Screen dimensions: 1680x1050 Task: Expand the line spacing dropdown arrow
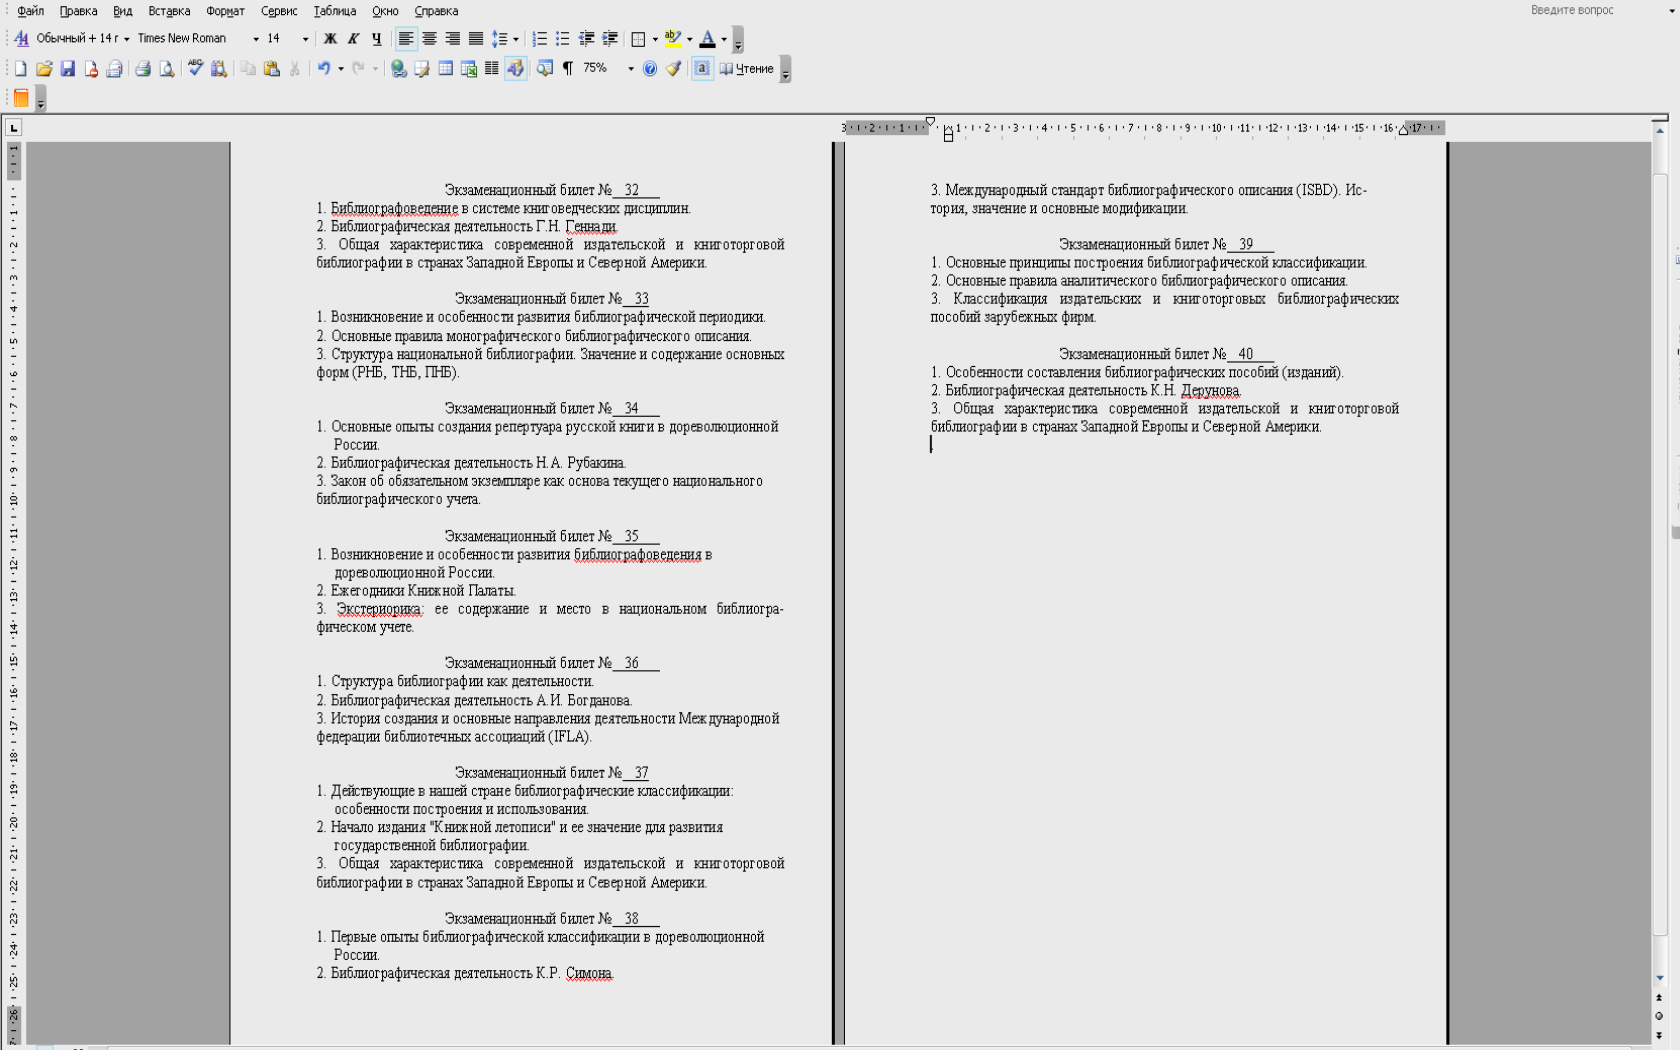(x=516, y=39)
